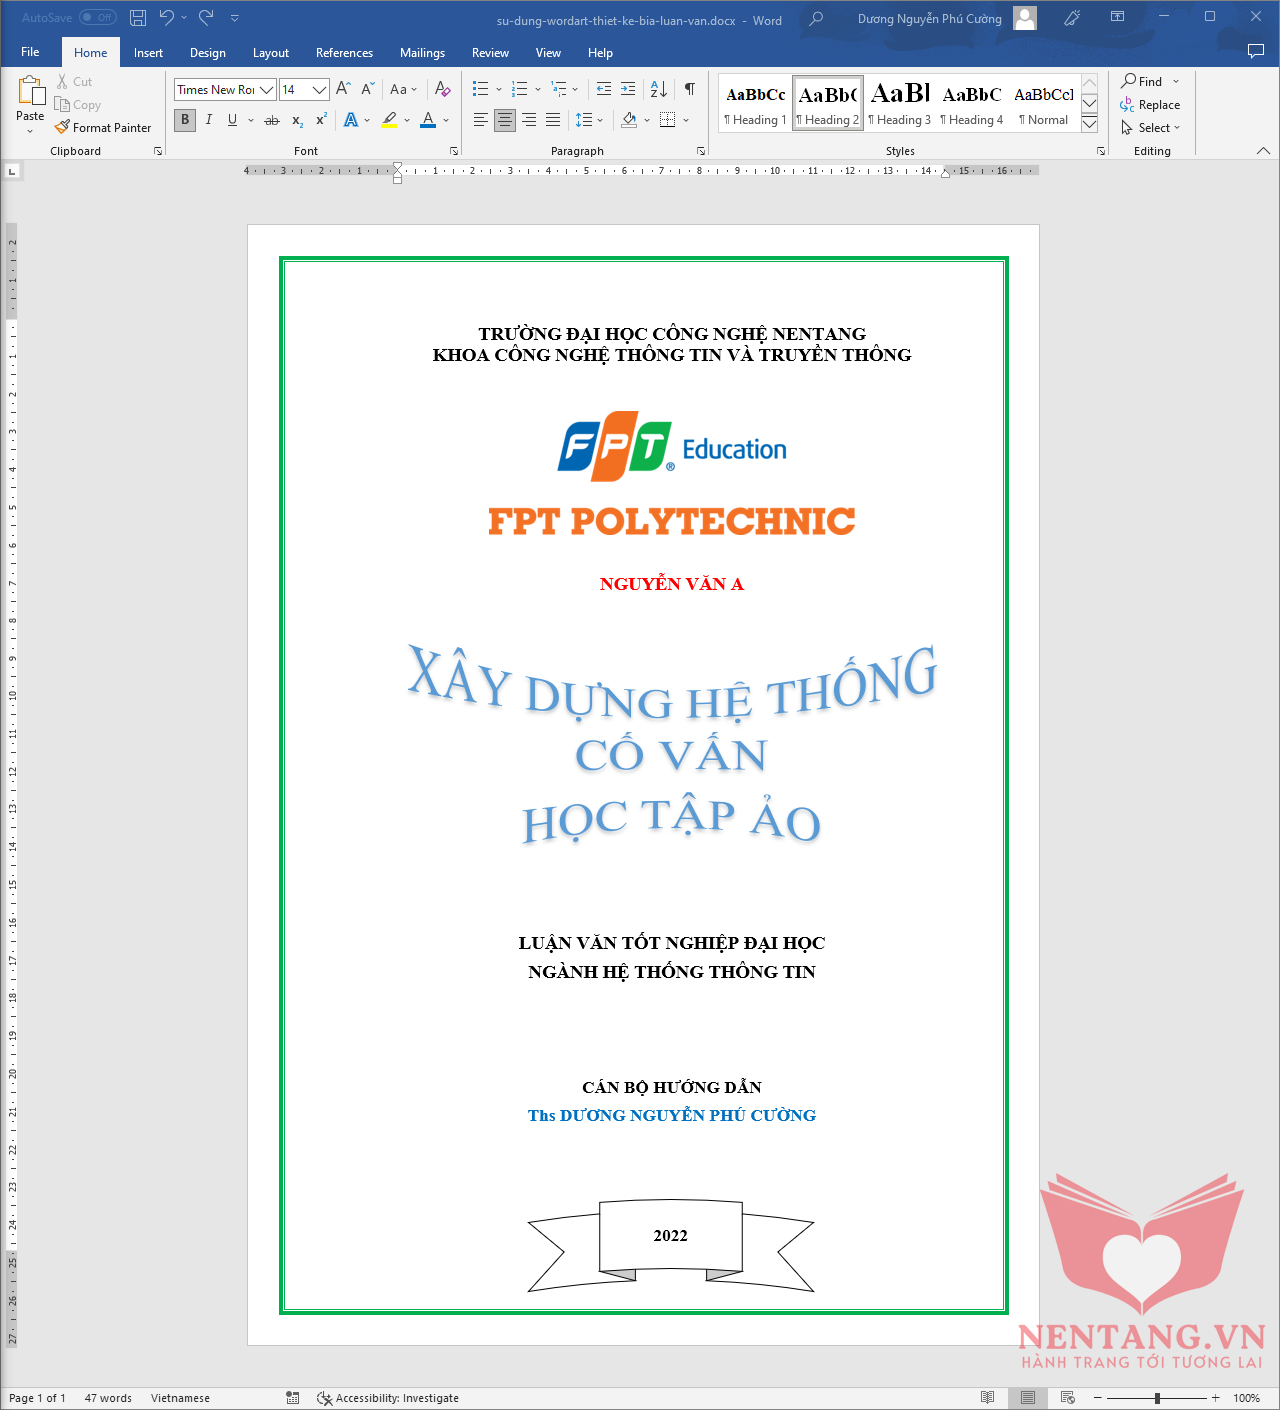Click the Justify alignment icon

pos(553,120)
